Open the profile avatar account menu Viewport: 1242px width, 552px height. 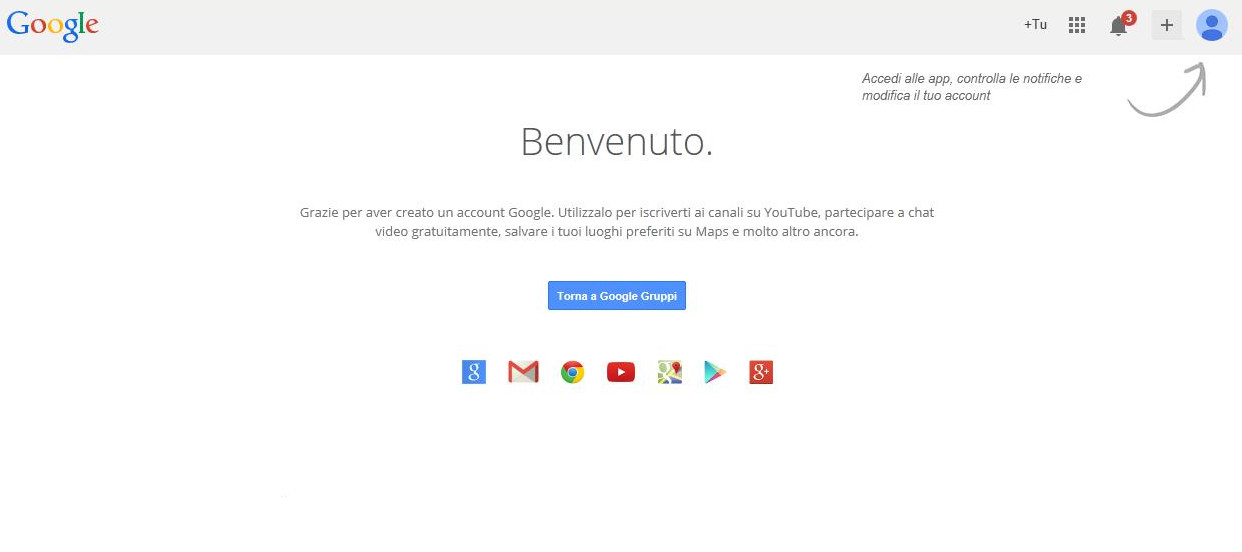tap(1212, 26)
